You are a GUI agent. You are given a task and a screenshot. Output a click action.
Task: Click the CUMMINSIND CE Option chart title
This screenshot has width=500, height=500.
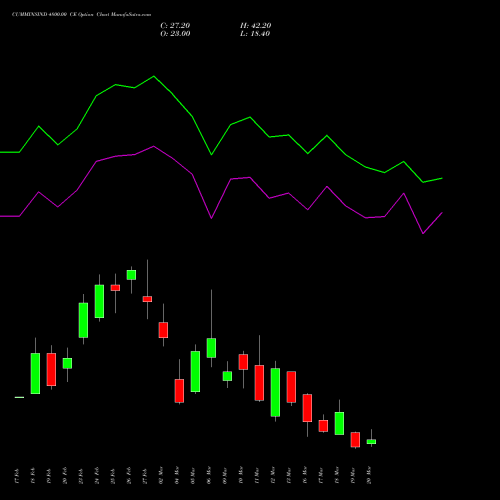tap(81, 15)
